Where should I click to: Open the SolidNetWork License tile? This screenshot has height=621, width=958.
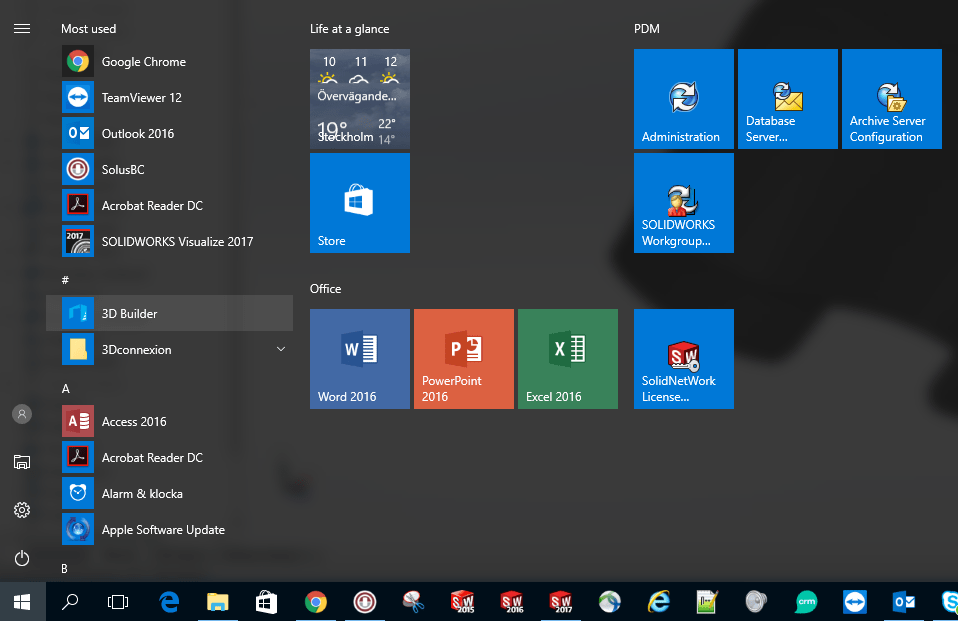pos(684,359)
